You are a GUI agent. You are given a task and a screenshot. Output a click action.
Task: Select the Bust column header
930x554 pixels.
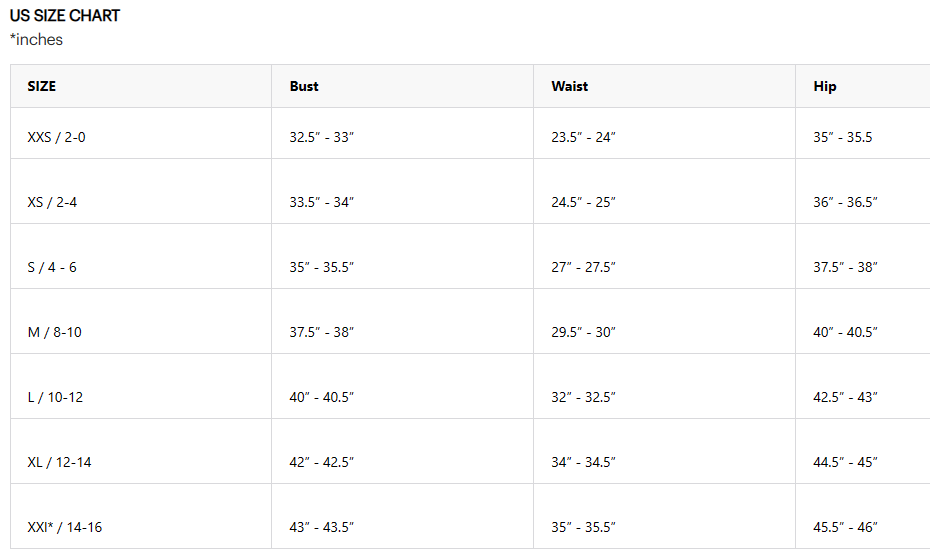(304, 86)
